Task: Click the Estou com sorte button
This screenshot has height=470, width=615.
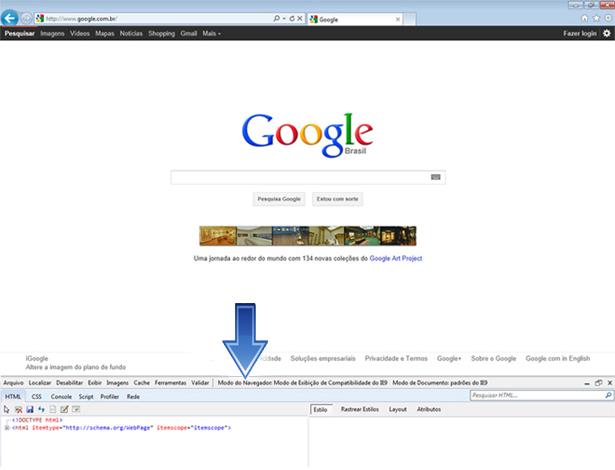Action: [337, 199]
